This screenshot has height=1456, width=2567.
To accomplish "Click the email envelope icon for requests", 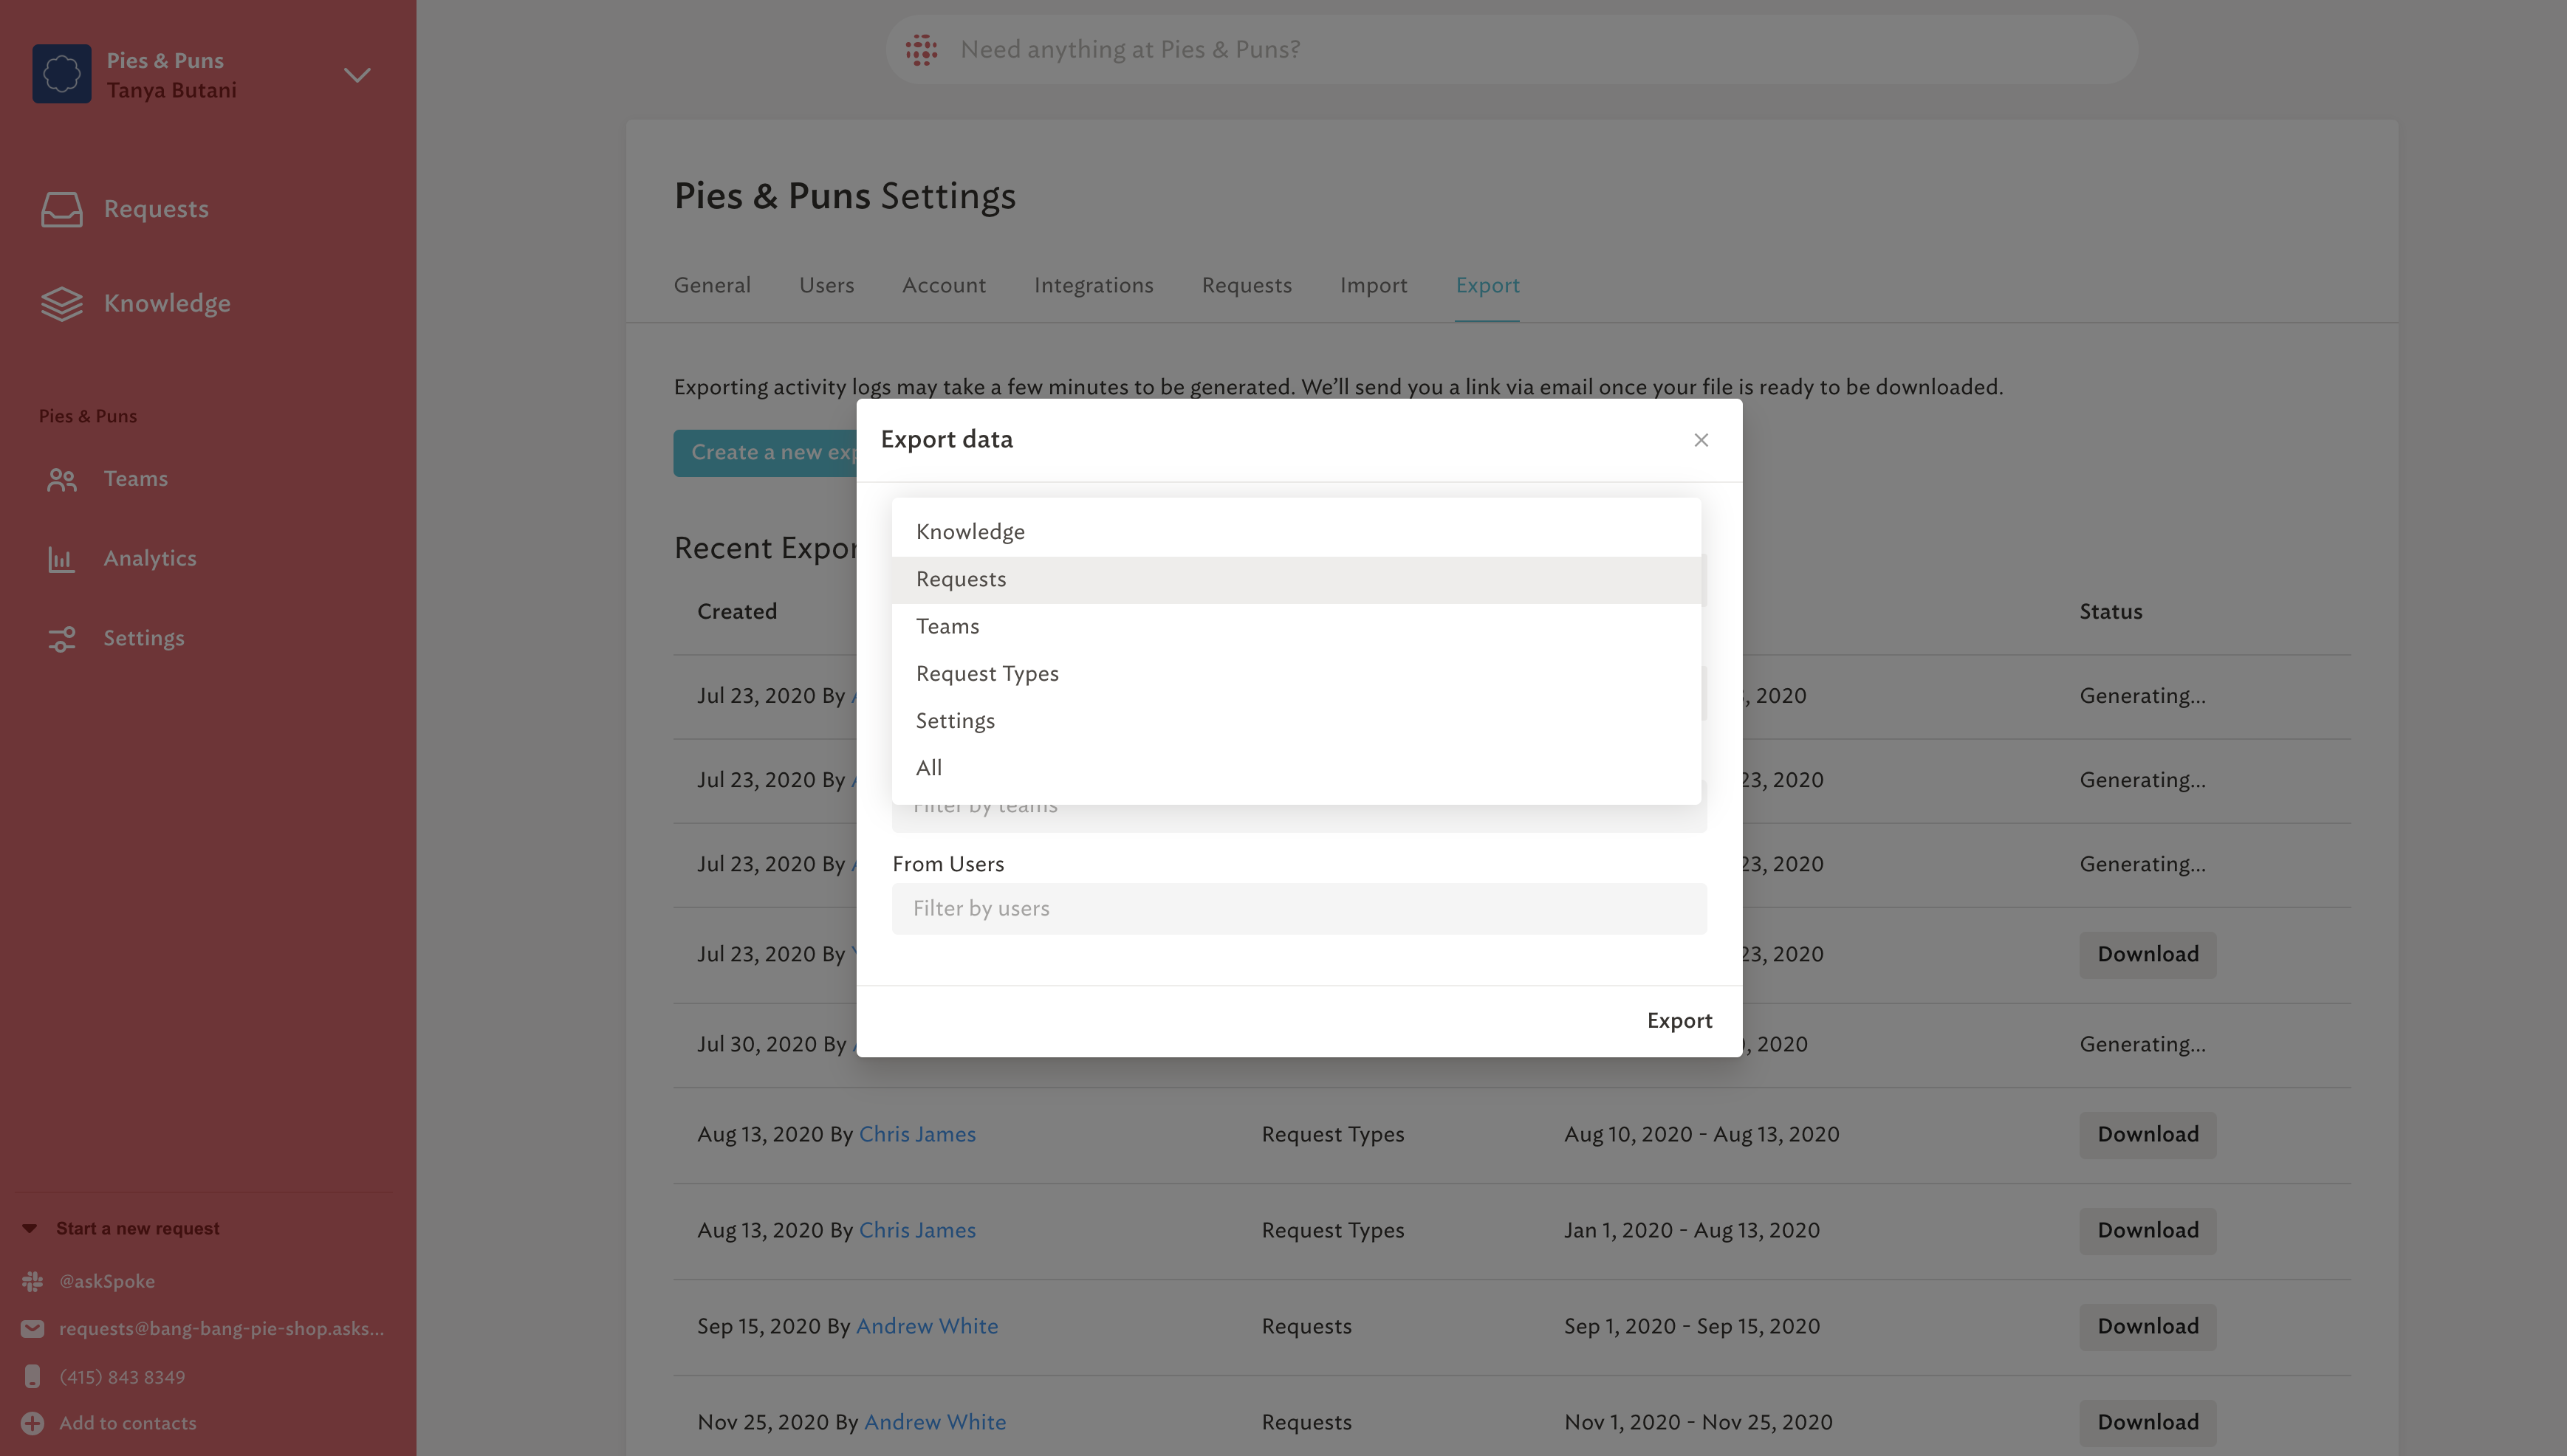I will (32, 1328).
